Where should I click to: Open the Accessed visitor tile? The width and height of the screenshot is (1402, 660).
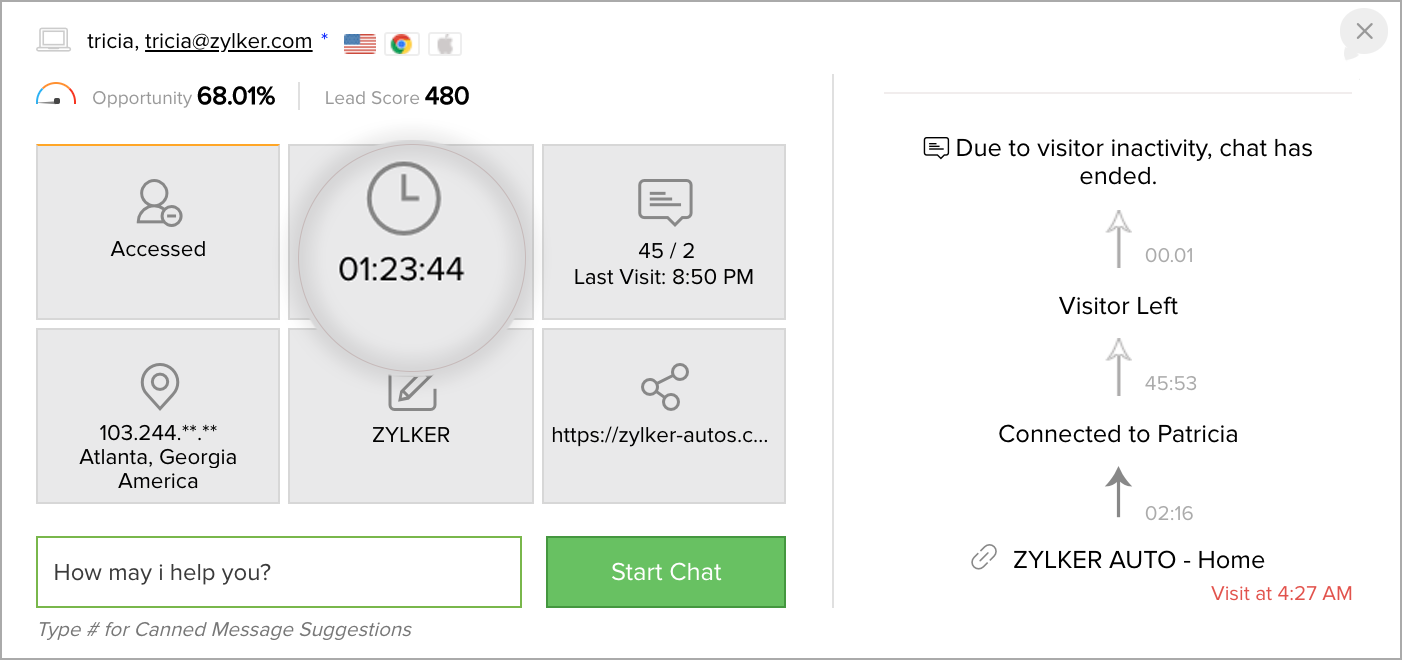coord(158,232)
